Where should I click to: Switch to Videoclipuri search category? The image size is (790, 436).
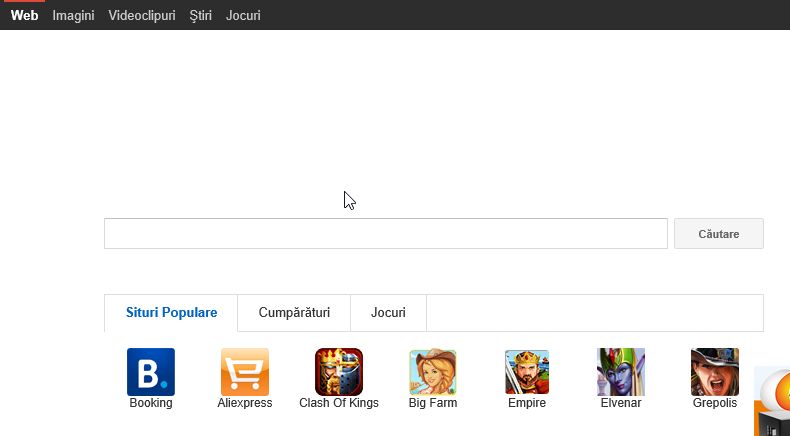(142, 16)
